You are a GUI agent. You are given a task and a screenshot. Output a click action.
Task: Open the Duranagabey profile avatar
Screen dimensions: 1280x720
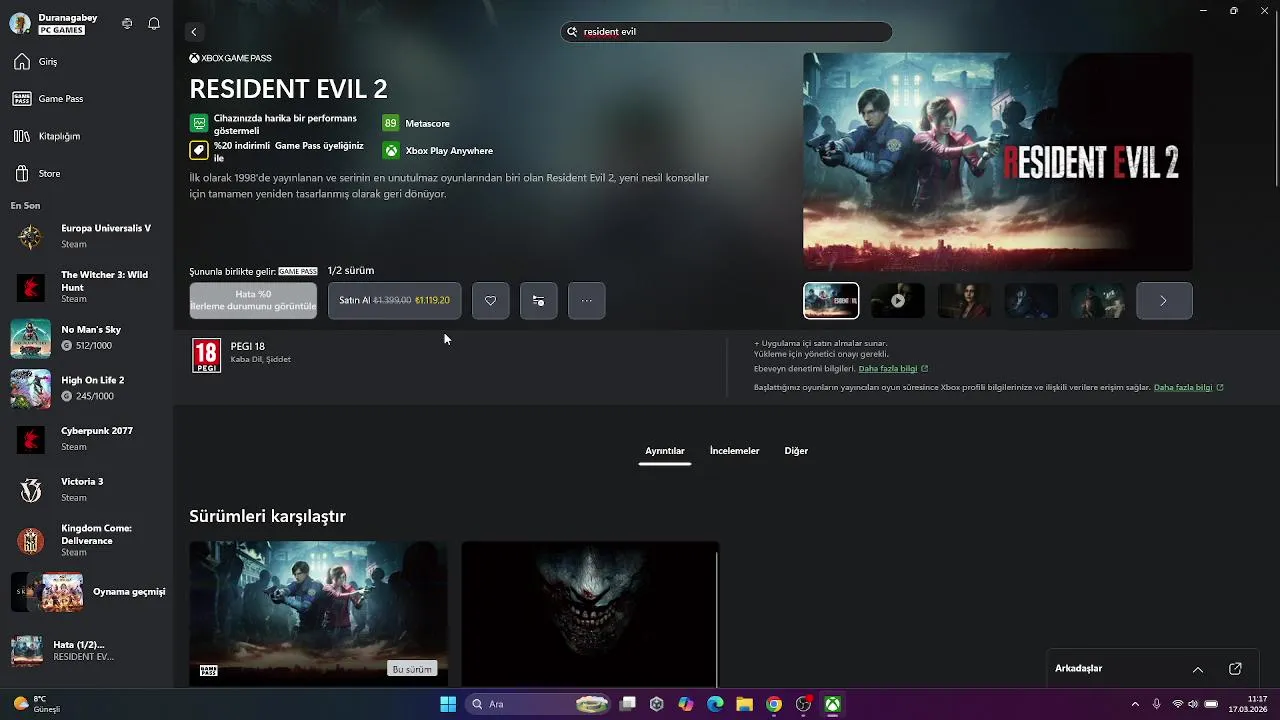20,24
